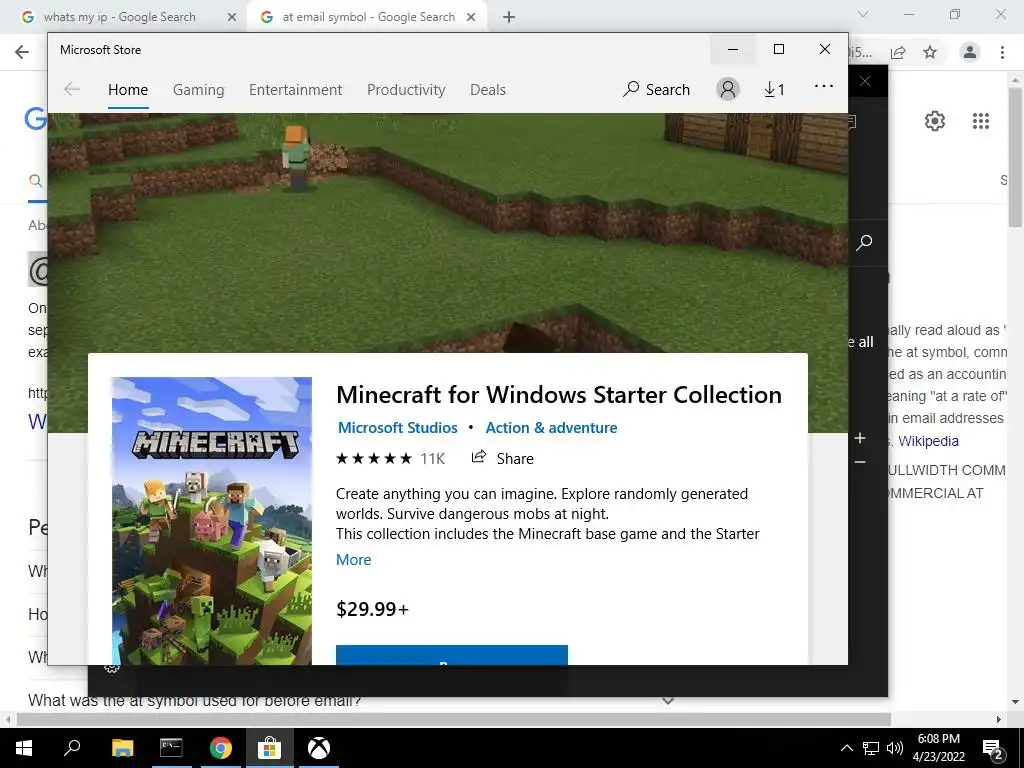Zoom in with plus in dark panel
The width and height of the screenshot is (1024, 768).
(x=860, y=438)
